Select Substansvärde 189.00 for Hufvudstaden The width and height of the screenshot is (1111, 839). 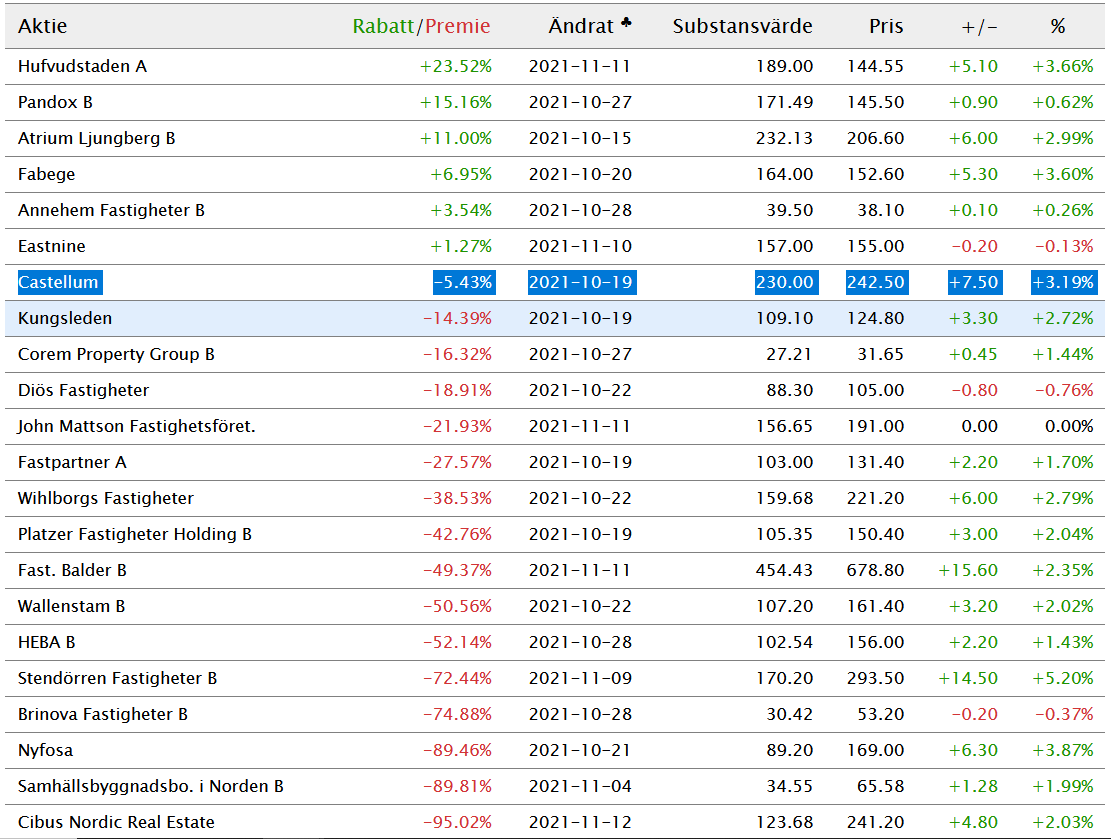784,67
